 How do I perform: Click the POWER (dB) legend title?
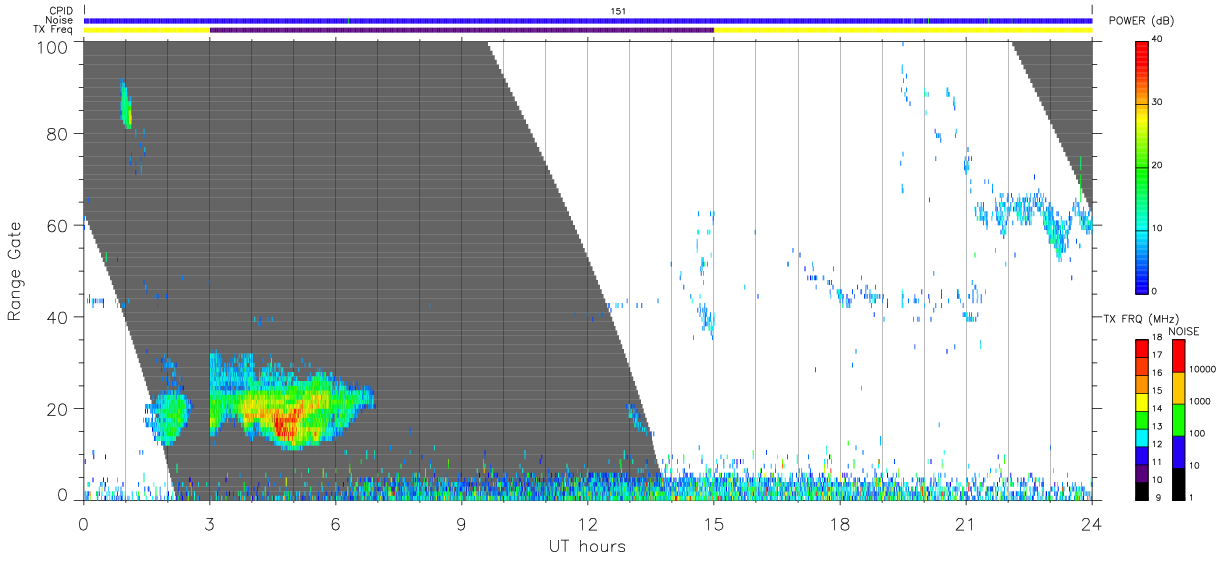tap(1141, 21)
